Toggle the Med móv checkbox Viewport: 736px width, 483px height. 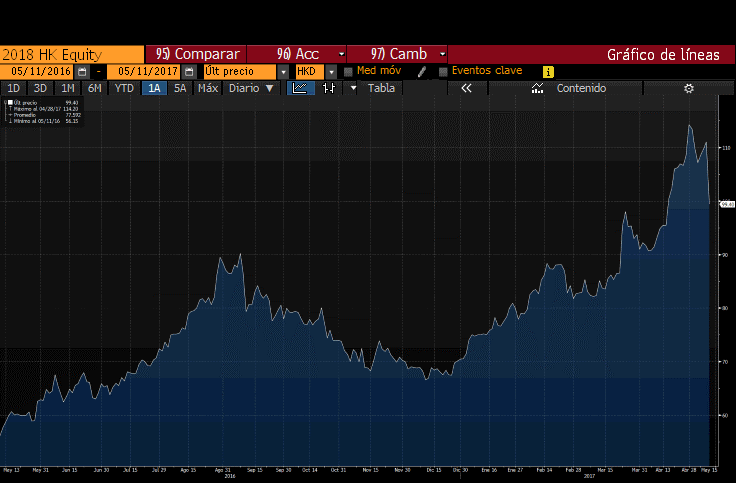pyautogui.click(x=348, y=72)
